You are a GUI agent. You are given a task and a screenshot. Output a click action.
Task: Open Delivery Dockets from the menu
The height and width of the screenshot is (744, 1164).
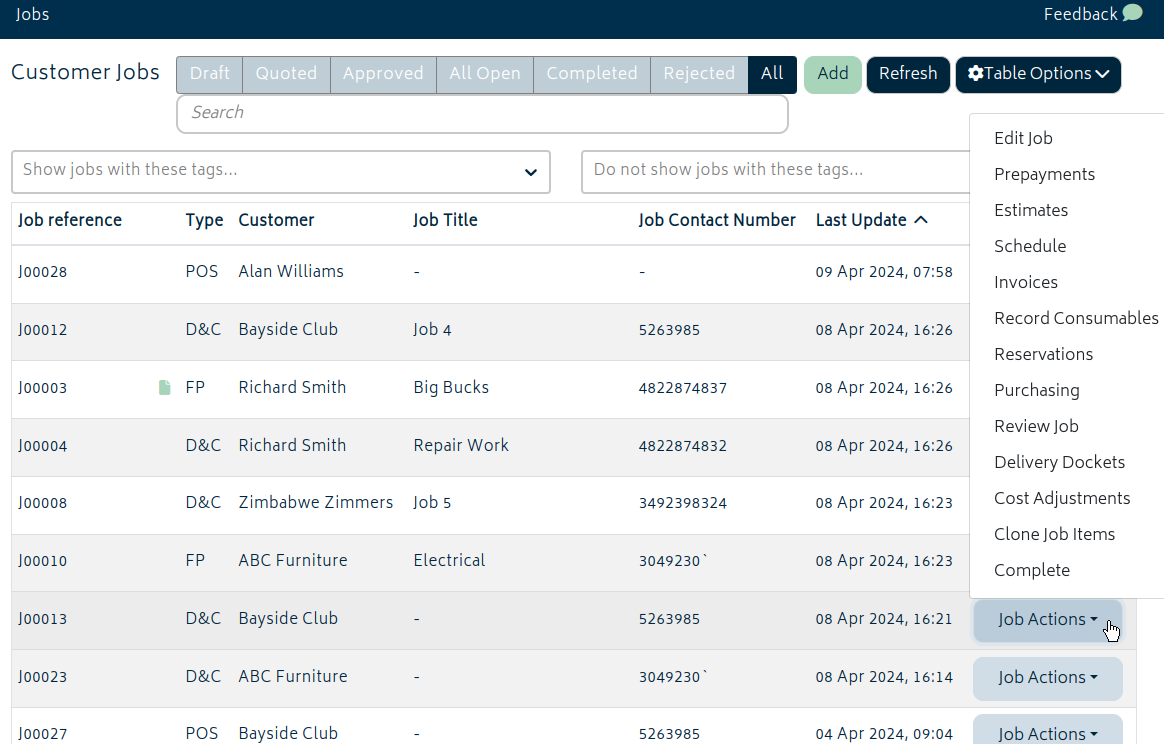[x=1059, y=463]
